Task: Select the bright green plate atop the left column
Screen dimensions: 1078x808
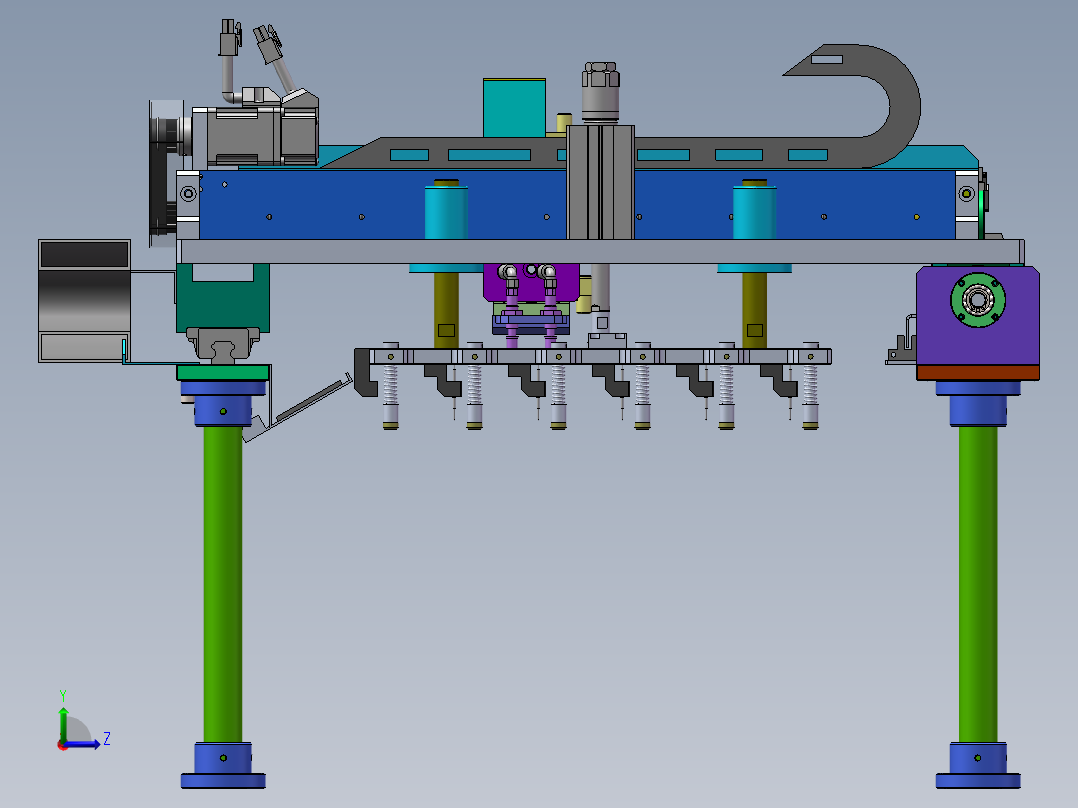Action: pyautogui.click(x=223, y=373)
